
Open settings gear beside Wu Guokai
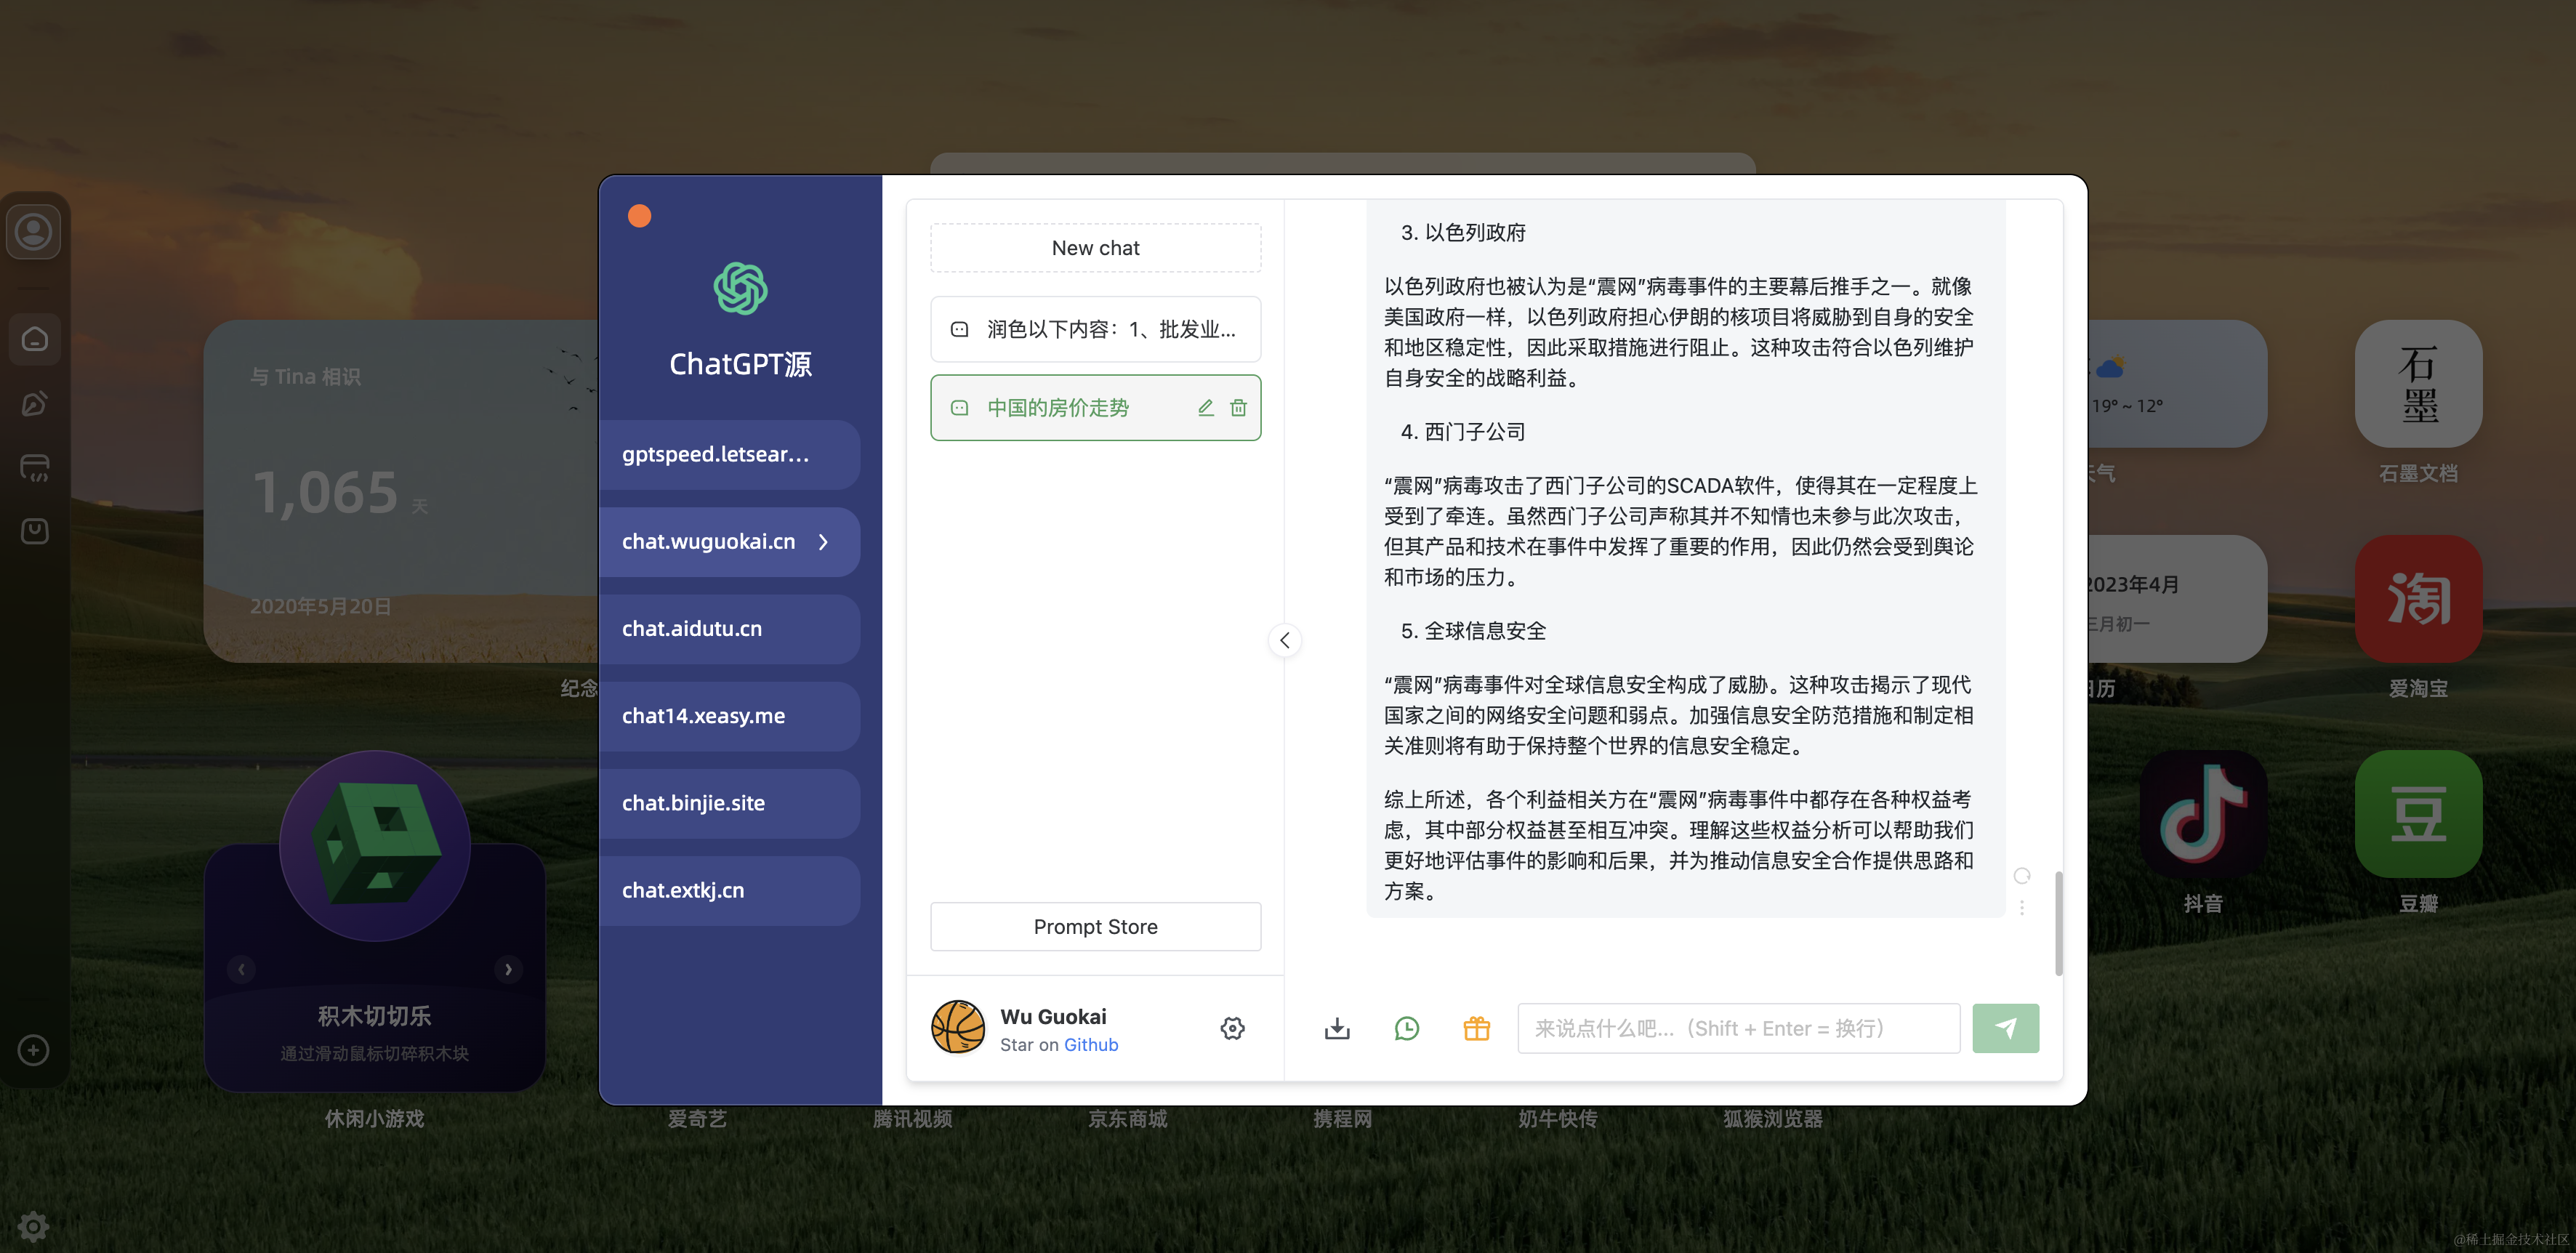(x=1232, y=1028)
